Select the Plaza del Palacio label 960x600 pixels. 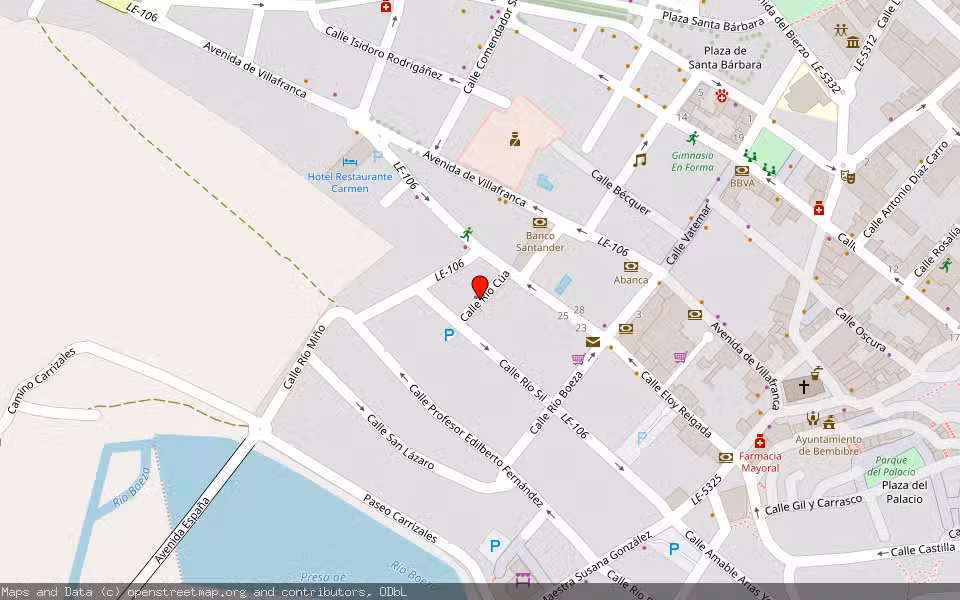point(904,492)
